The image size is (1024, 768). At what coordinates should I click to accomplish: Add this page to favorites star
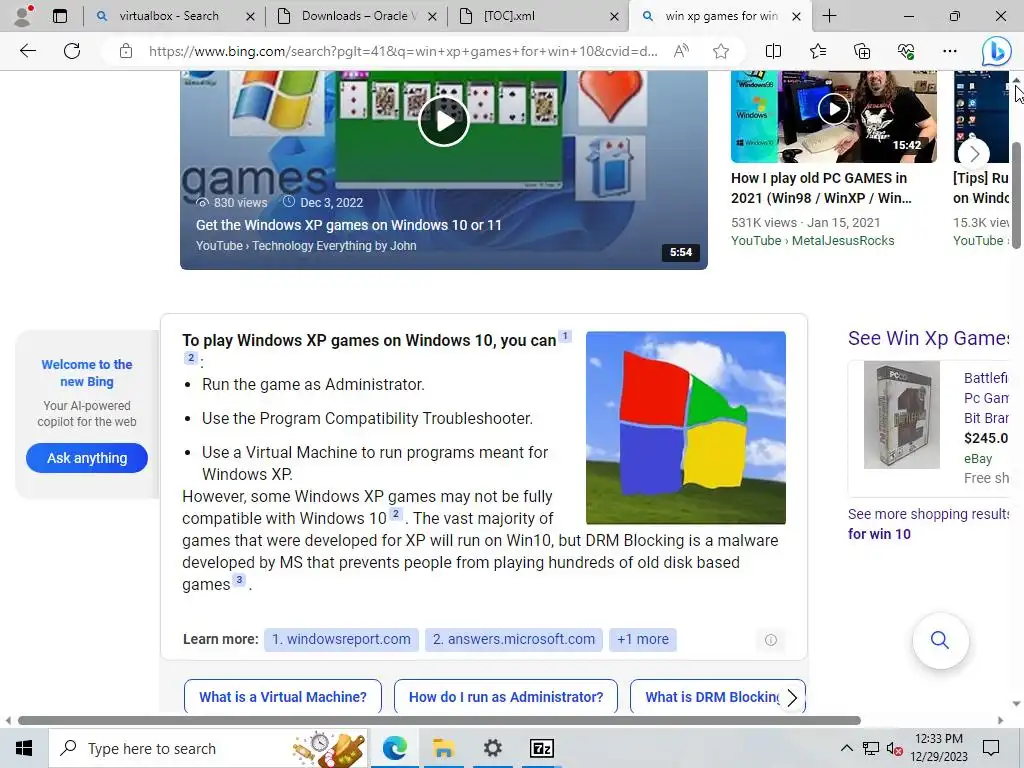pyautogui.click(x=721, y=51)
